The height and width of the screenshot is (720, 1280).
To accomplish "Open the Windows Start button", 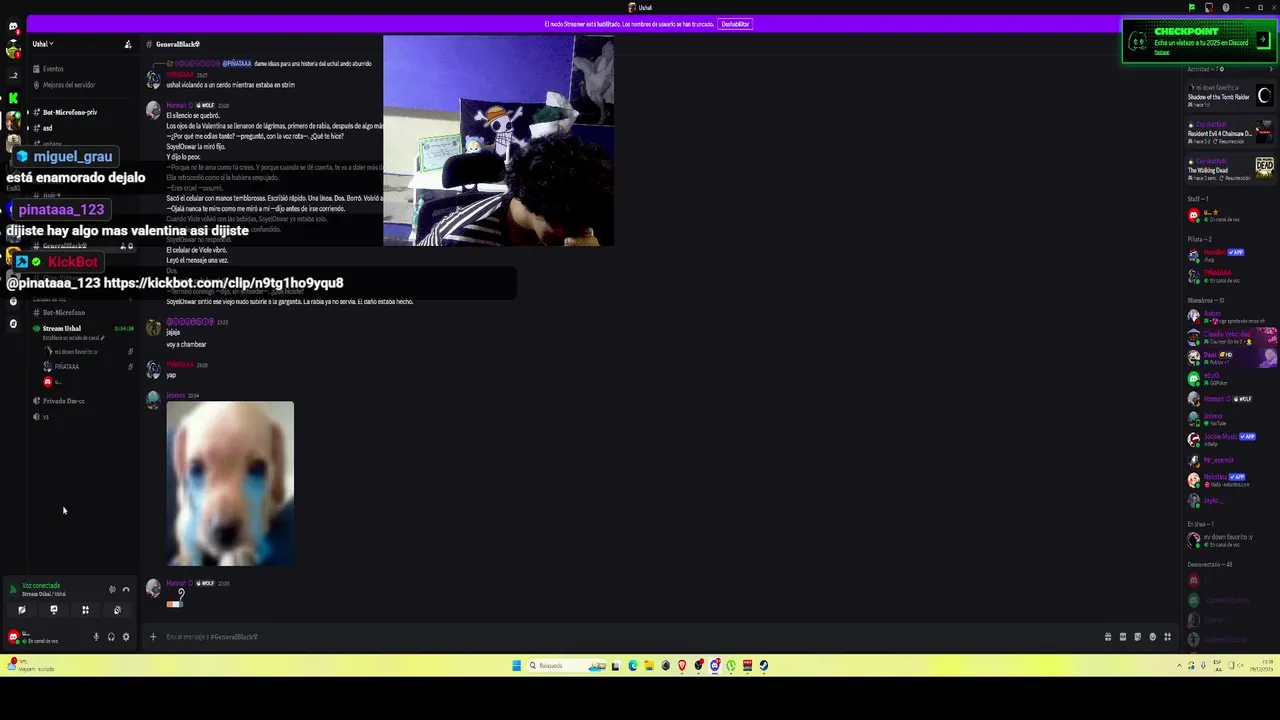I will [x=517, y=666].
